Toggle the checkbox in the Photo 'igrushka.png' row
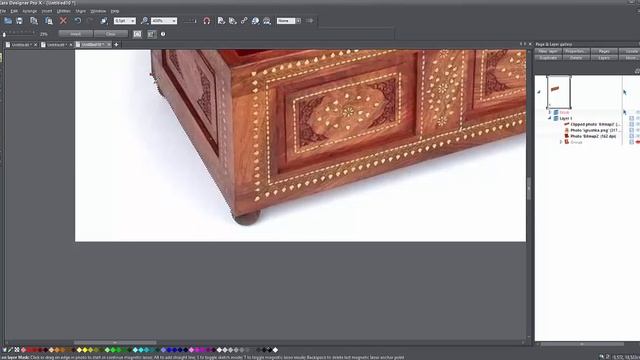The height and width of the screenshot is (360, 640). (x=631, y=130)
